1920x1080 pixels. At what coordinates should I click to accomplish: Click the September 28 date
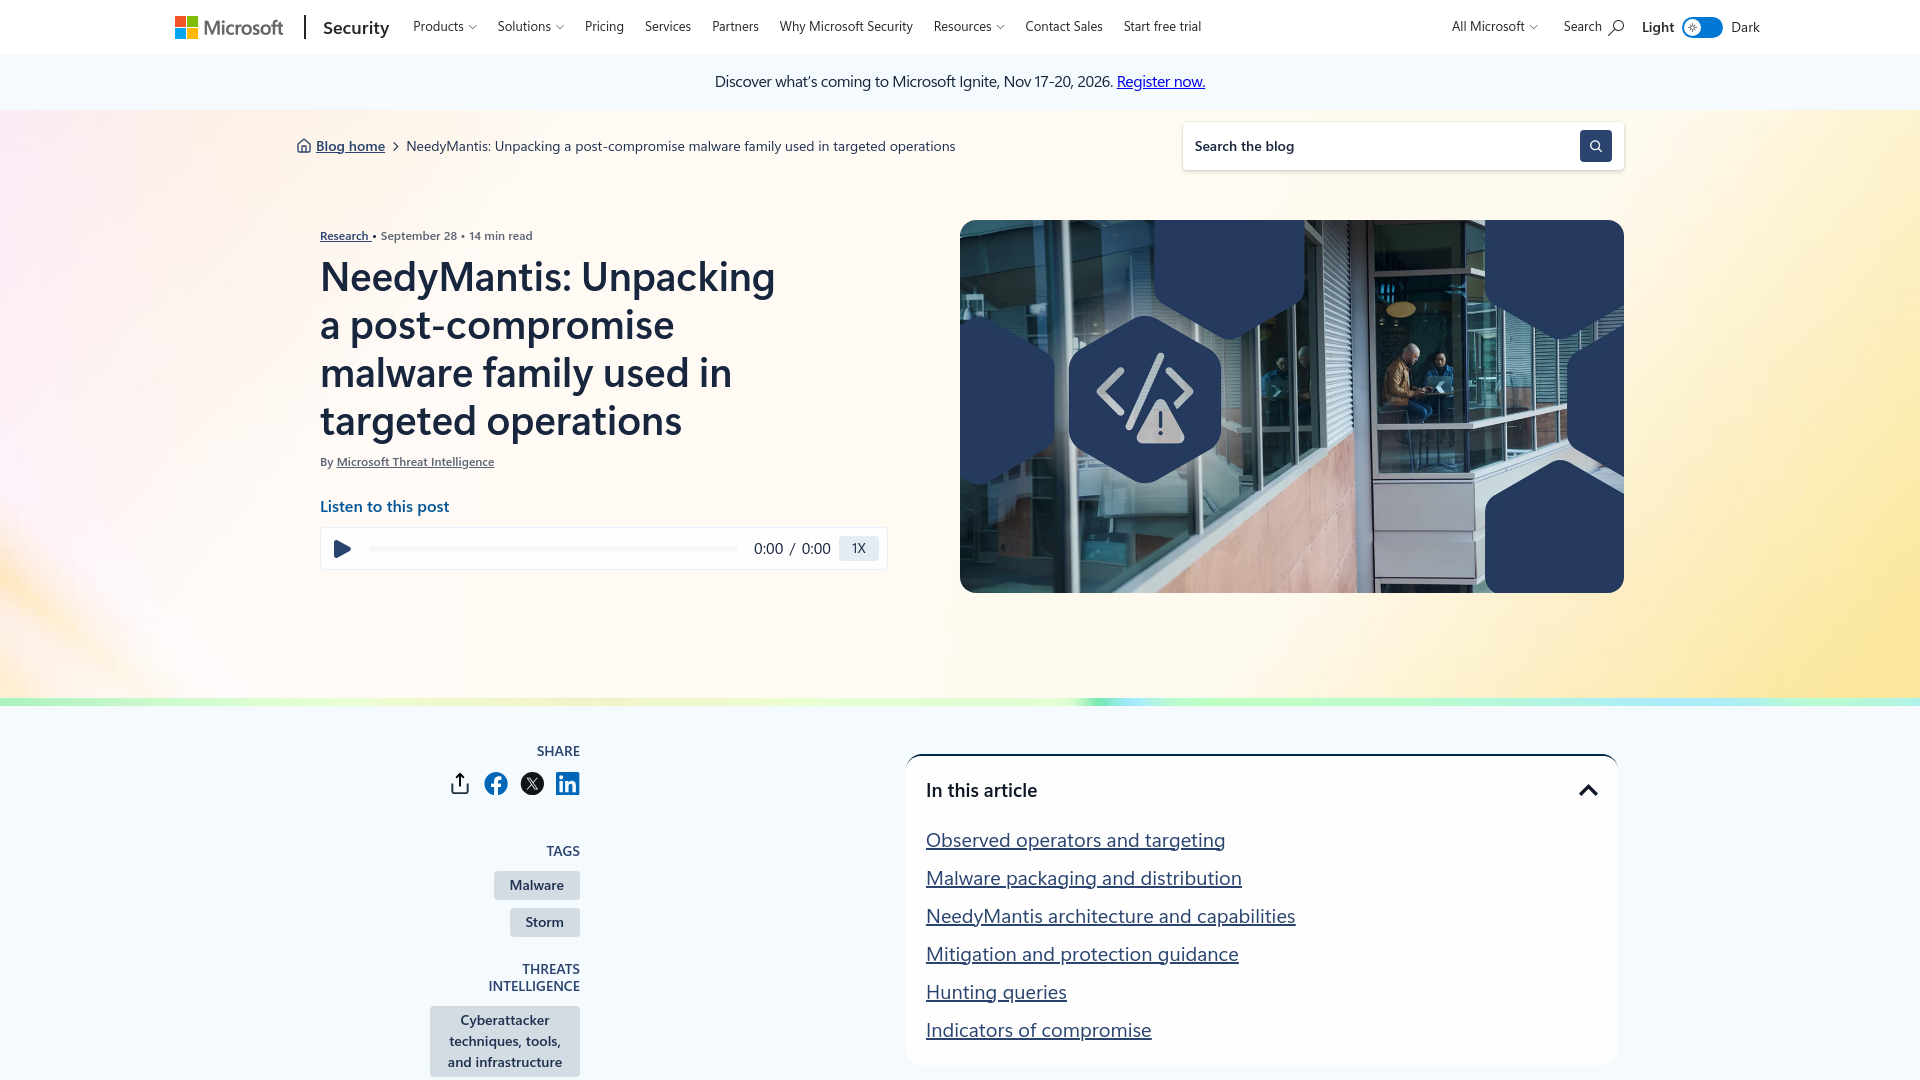[x=419, y=236]
